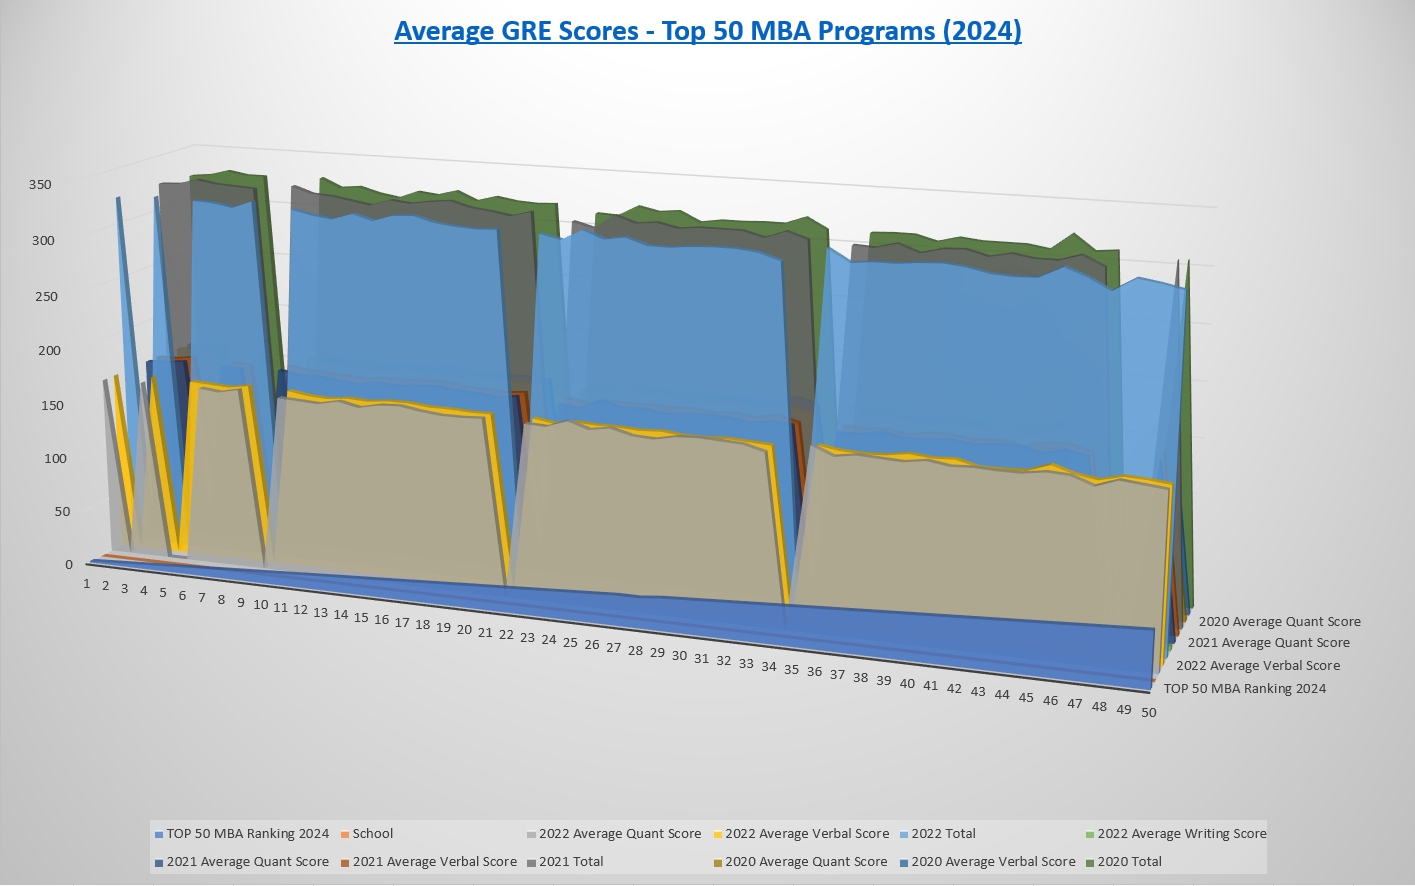Click vertical axis value 0
Screen dimensions: 1415x886
pos(69,565)
